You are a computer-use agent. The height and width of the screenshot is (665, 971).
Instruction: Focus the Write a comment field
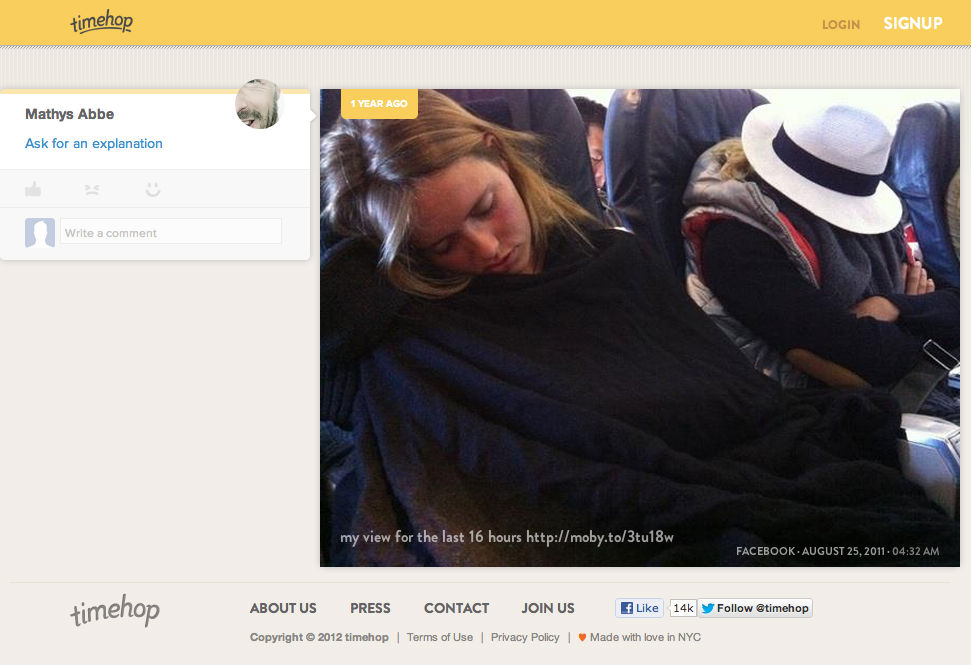(x=170, y=233)
